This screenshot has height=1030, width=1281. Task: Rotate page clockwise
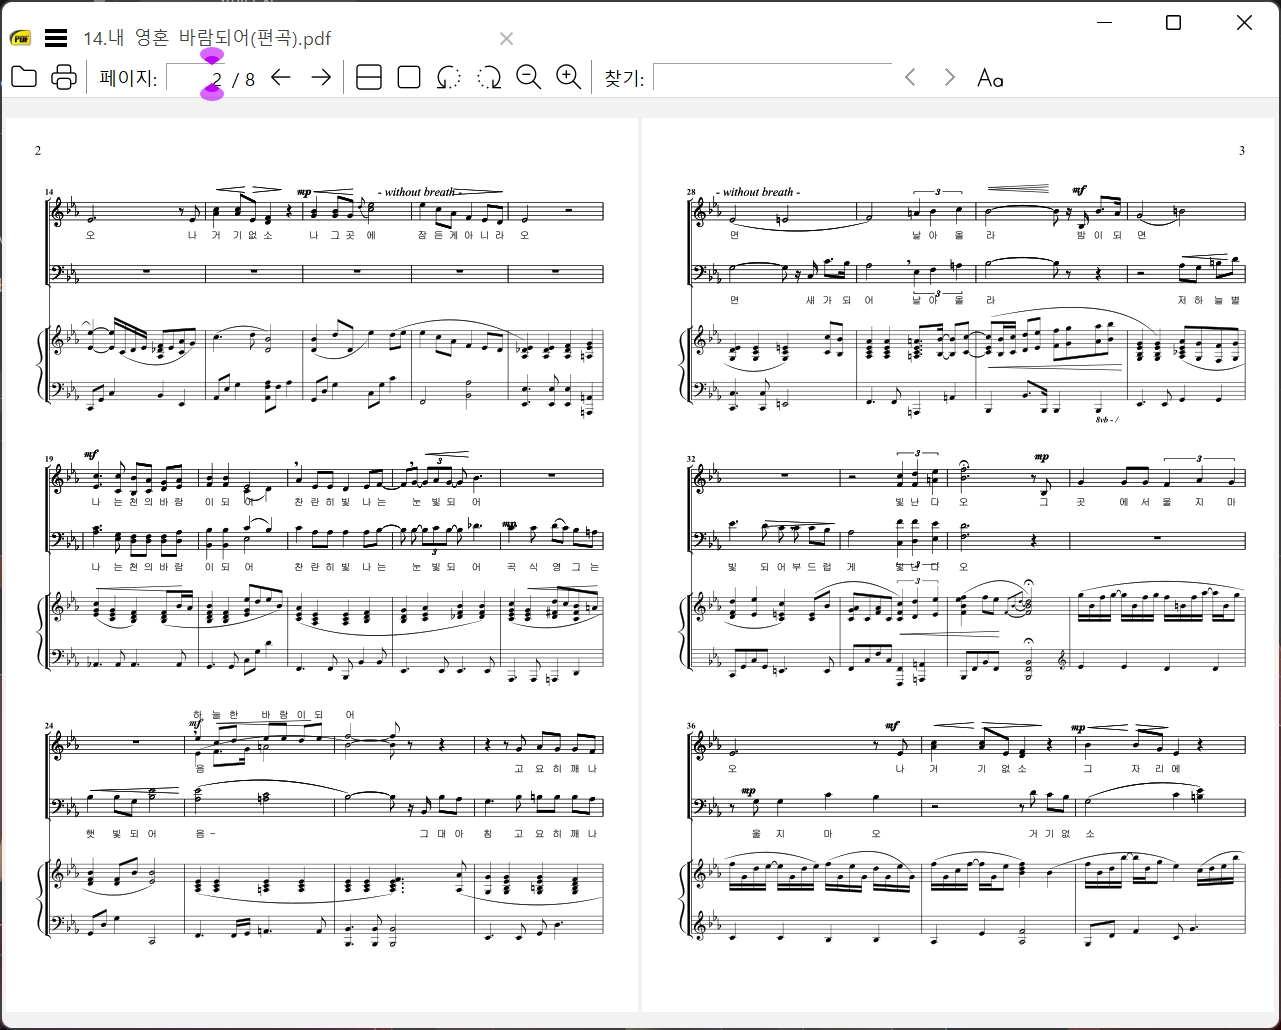point(489,77)
